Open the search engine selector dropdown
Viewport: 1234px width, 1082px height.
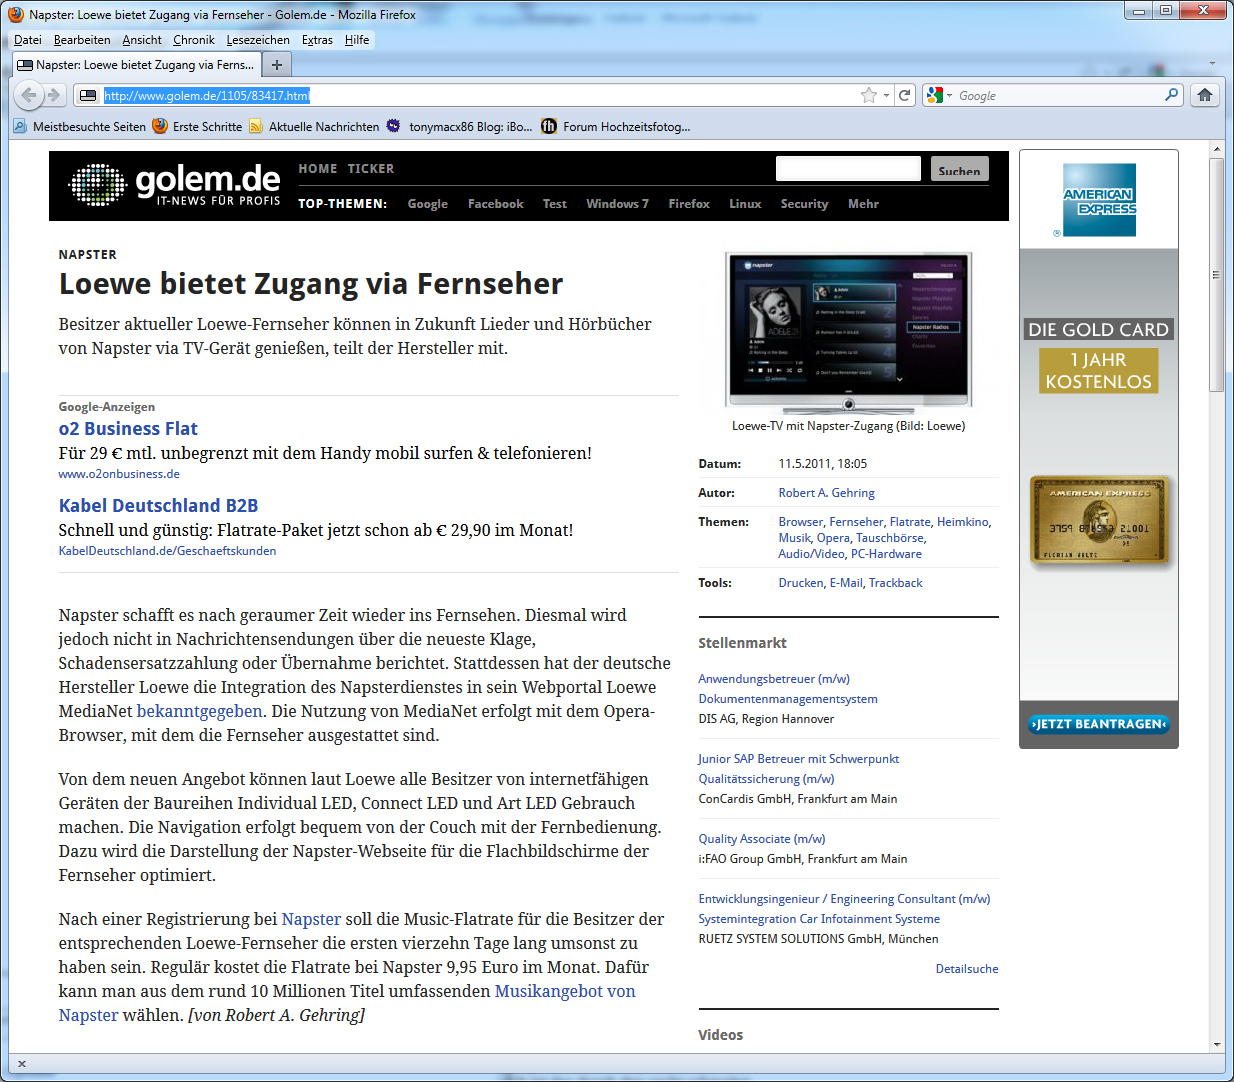click(938, 95)
